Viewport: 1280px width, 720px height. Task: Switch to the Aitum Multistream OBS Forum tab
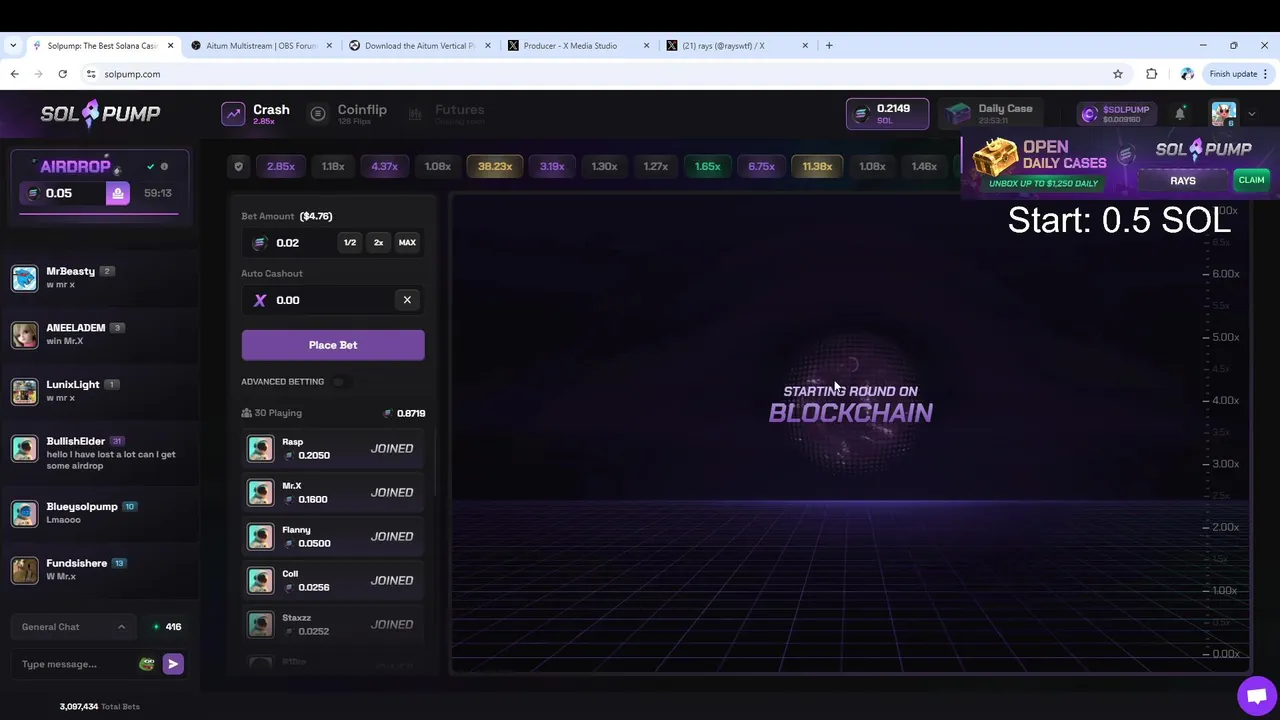[261, 45]
